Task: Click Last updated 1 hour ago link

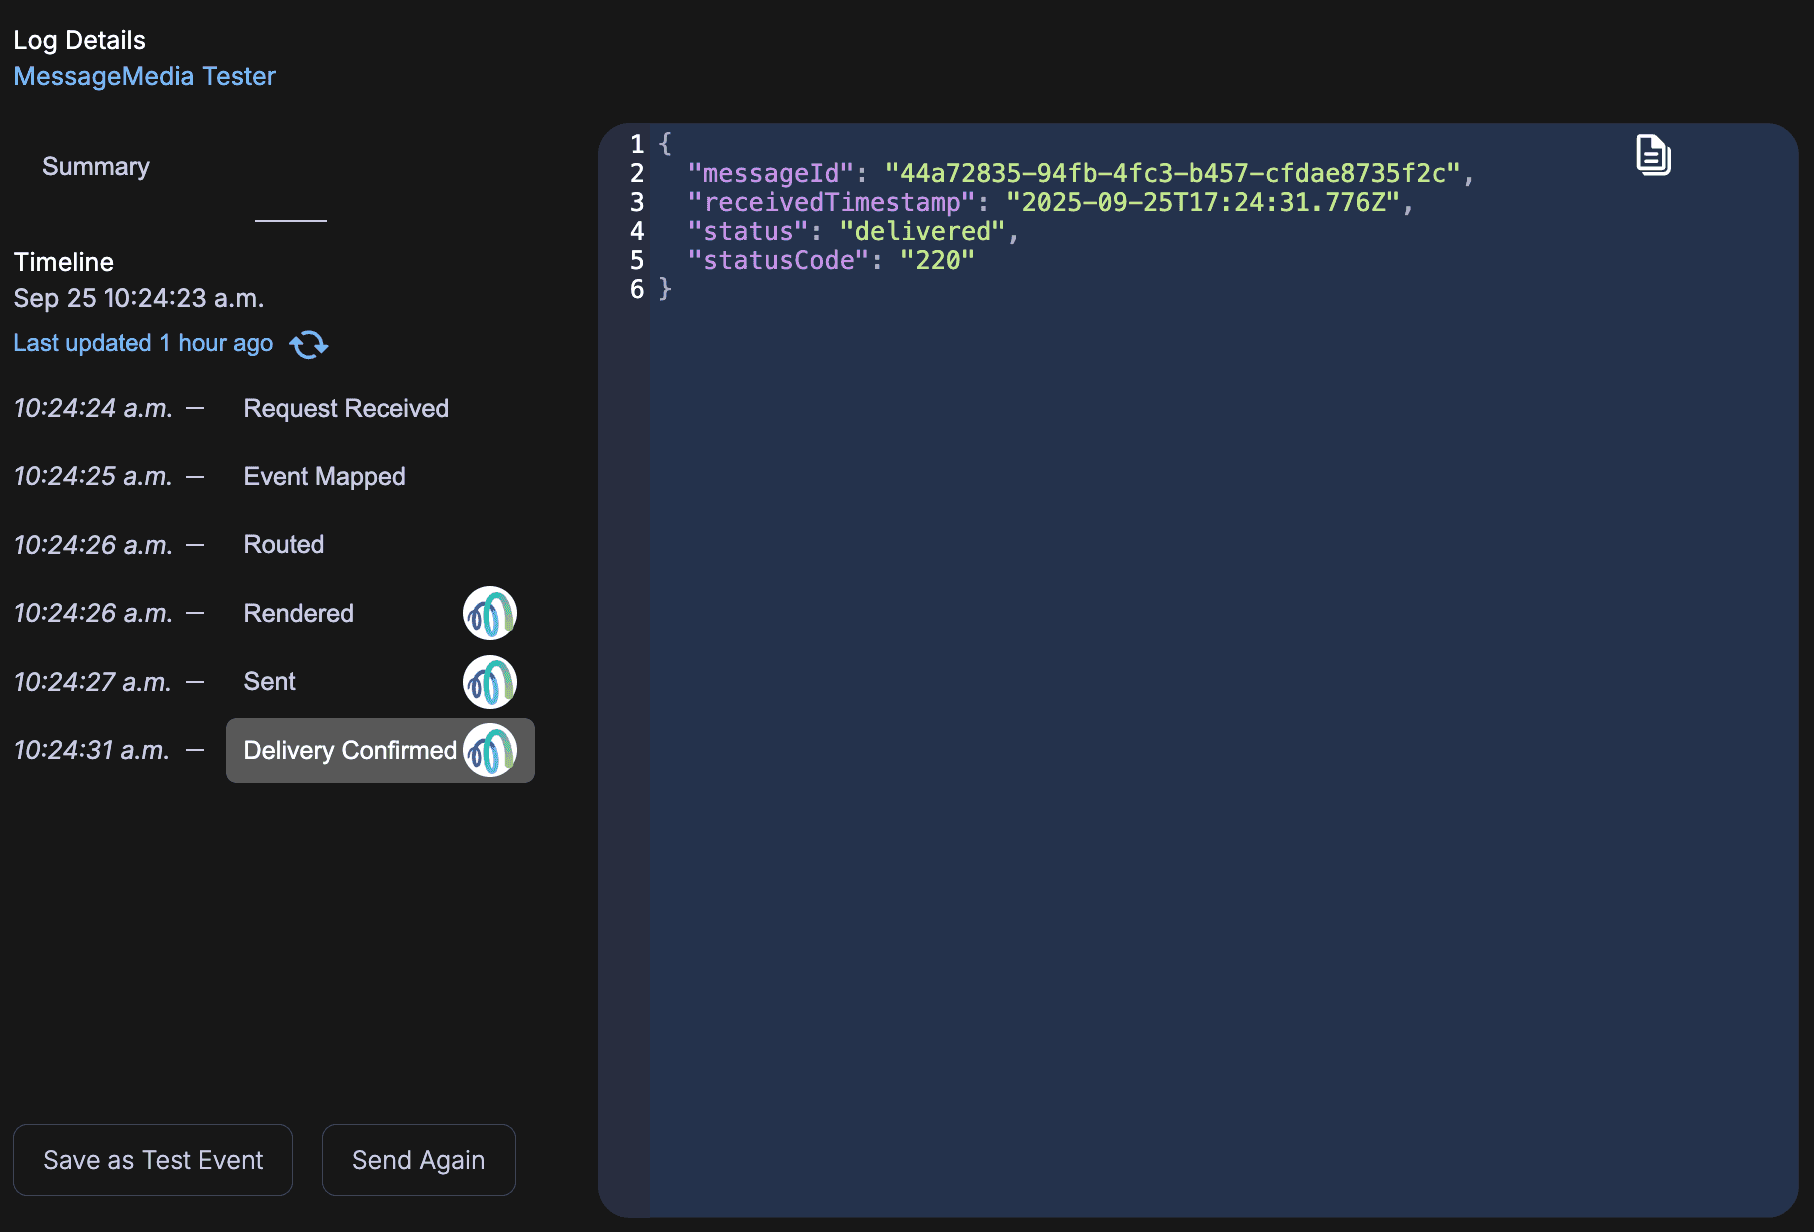Action: point(143,343)
